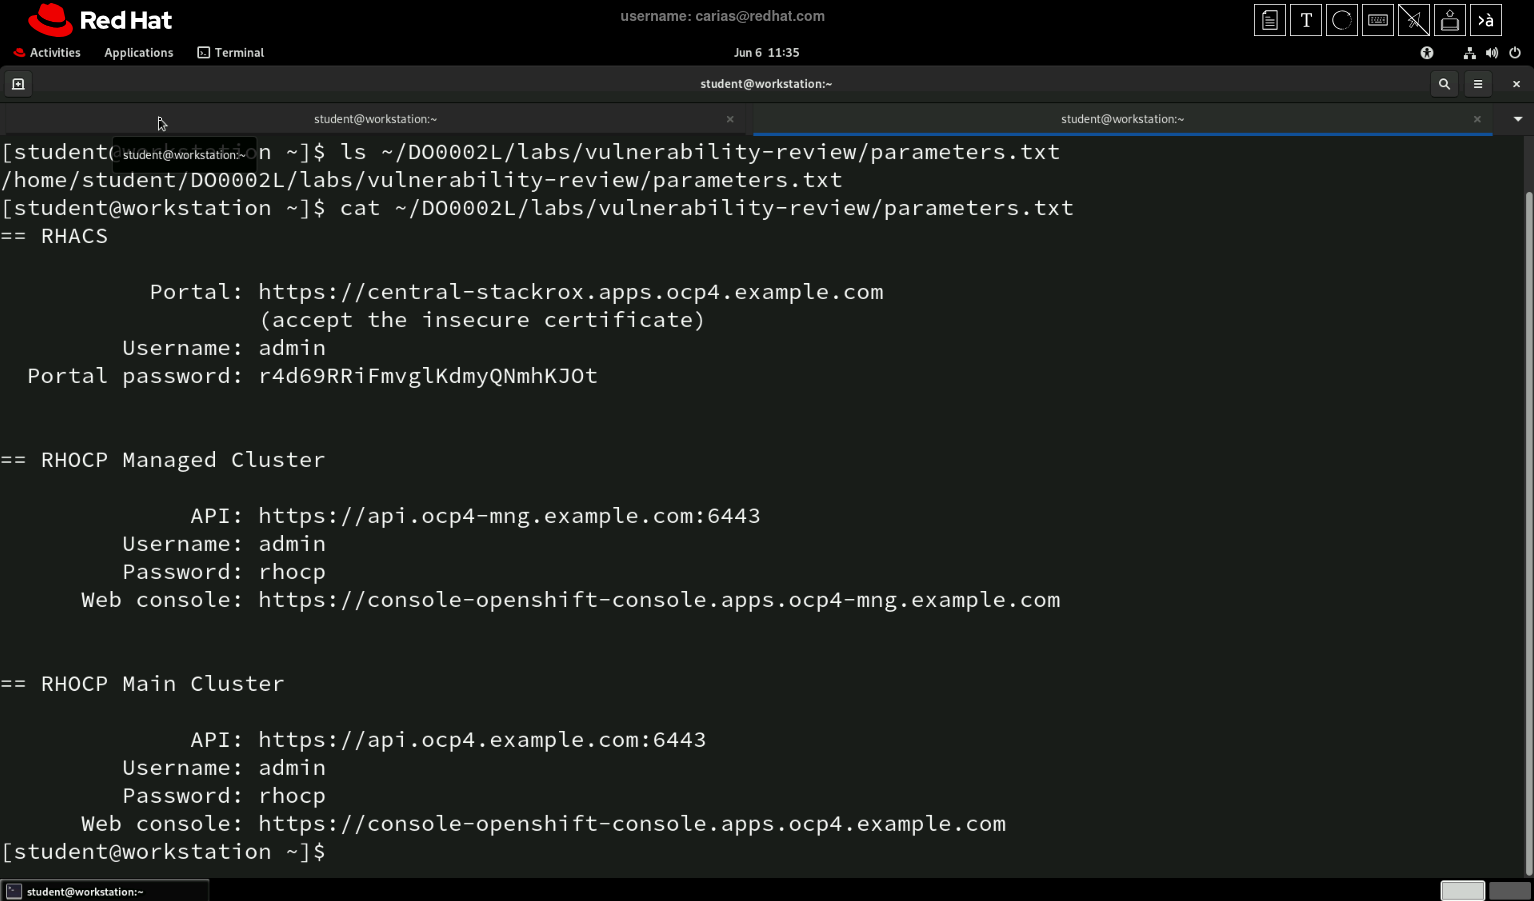Click the /home/student/DO0002L parameters.txt output path
This screenshot has height=901, width=1534.
(x=421, y=180)
